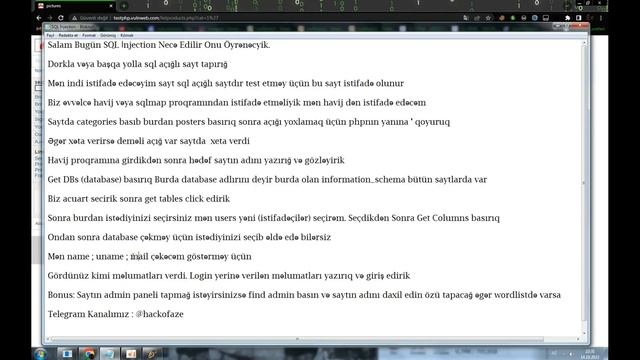The height and width of the screenshot is (360, 640).
Task: Click the Notepad vertical scrollbar
Action: [x=584, y=182]
